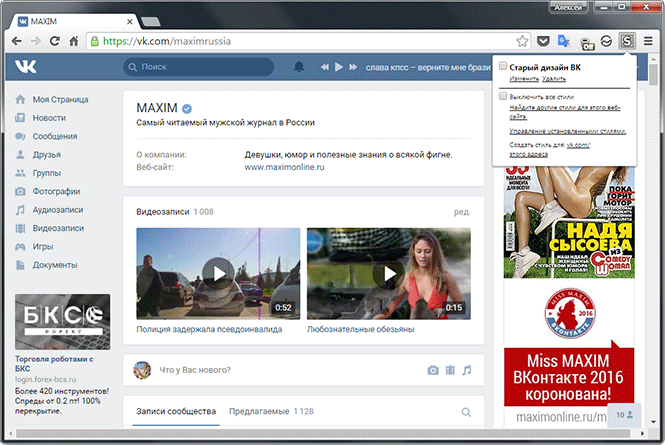Play the Любознательные обезьяны video thumbnail

pyautogui.click(x=389, y=274)
